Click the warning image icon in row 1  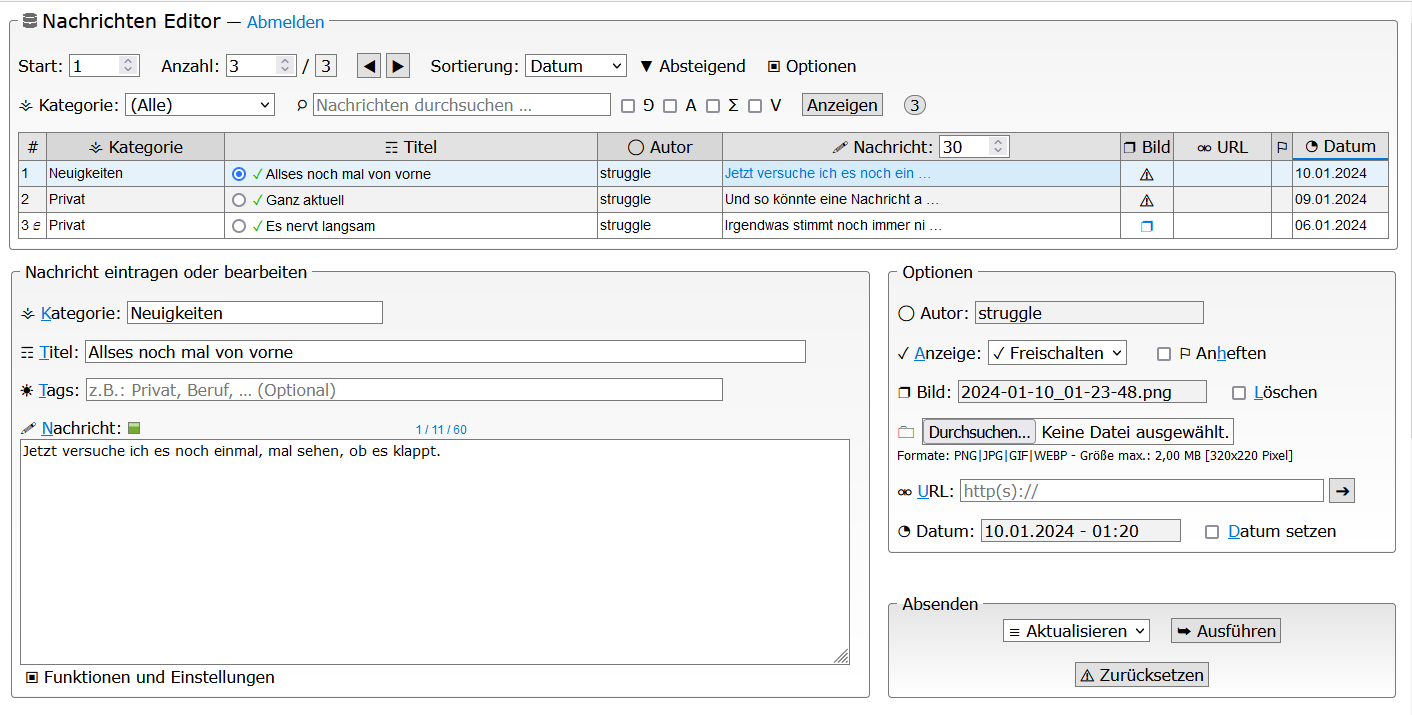click(1146, 174)
